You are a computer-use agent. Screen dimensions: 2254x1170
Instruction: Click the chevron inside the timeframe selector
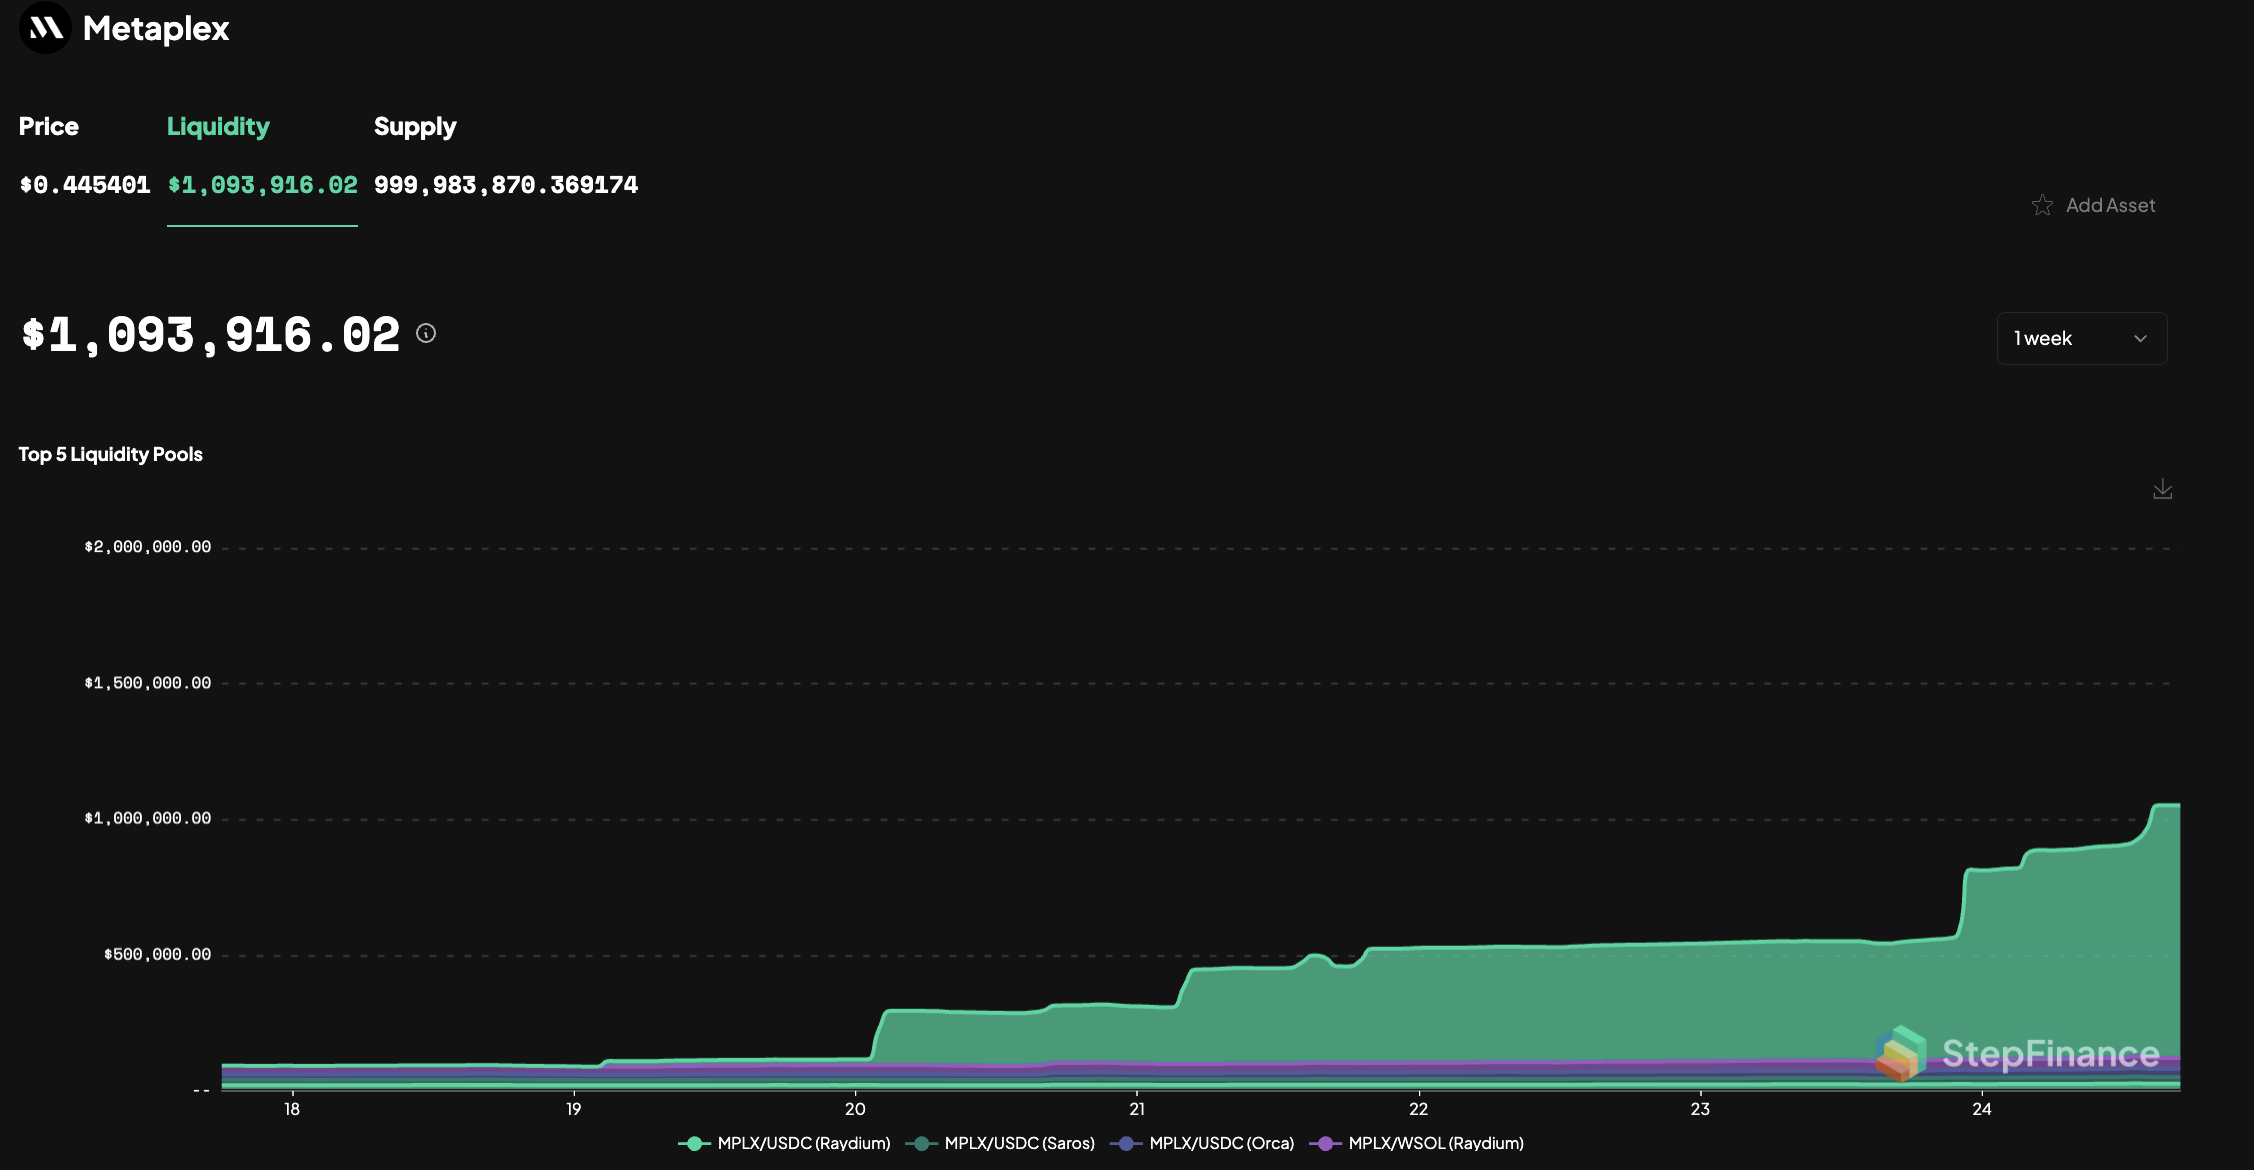pos(2140,338)
